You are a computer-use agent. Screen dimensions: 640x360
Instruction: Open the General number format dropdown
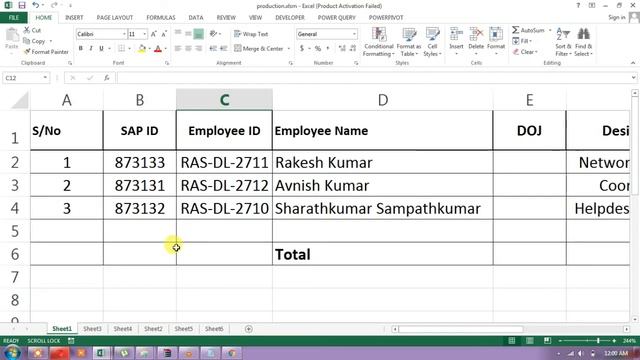coord(354,34)
